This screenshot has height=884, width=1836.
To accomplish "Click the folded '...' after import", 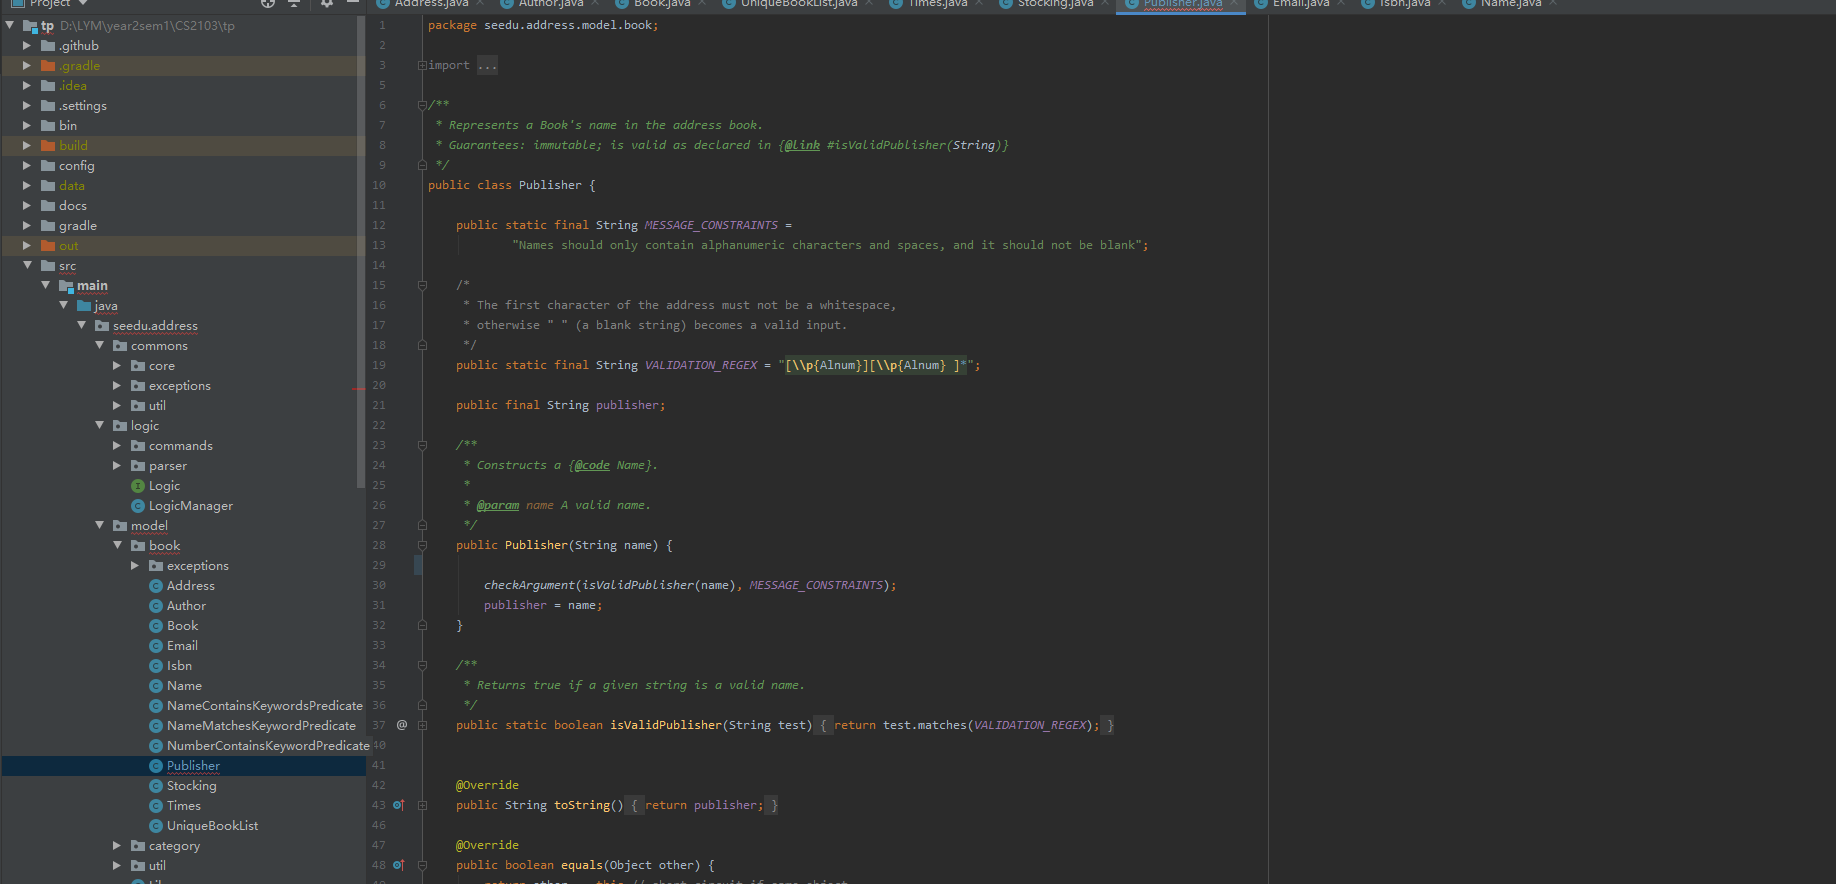I will pyautogui.click(x=487, y=65).
